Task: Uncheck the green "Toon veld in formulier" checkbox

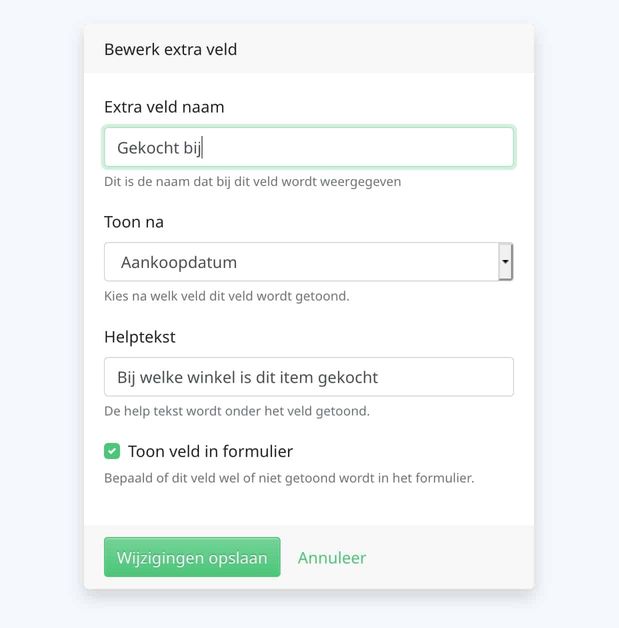Action: click(x=112, y=451)
